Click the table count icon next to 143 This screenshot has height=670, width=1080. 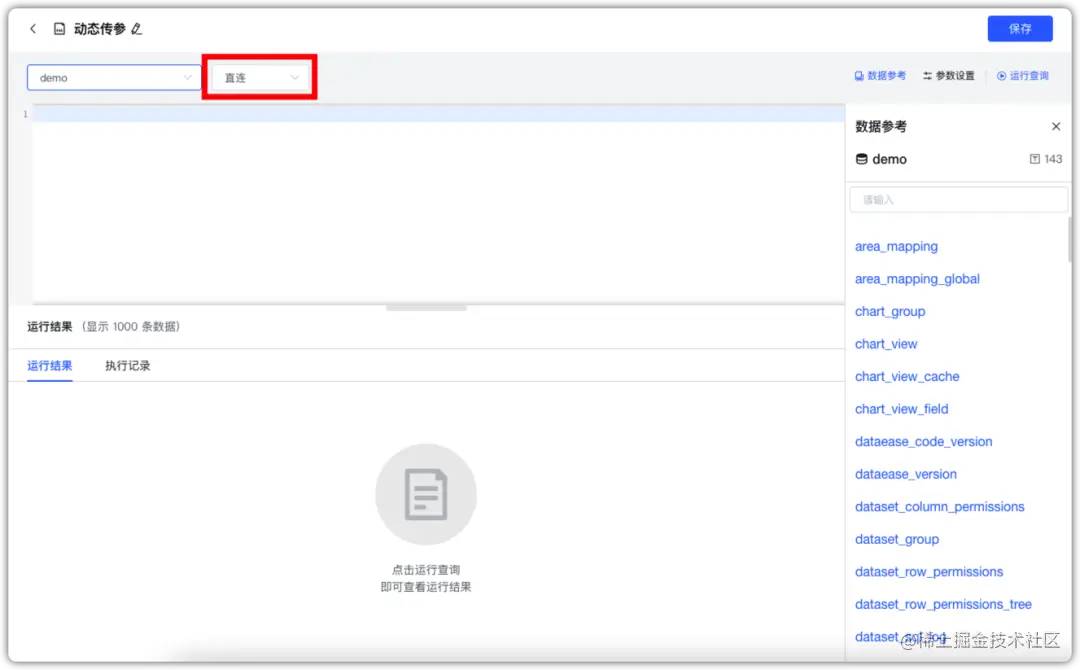pos(1035,159)
